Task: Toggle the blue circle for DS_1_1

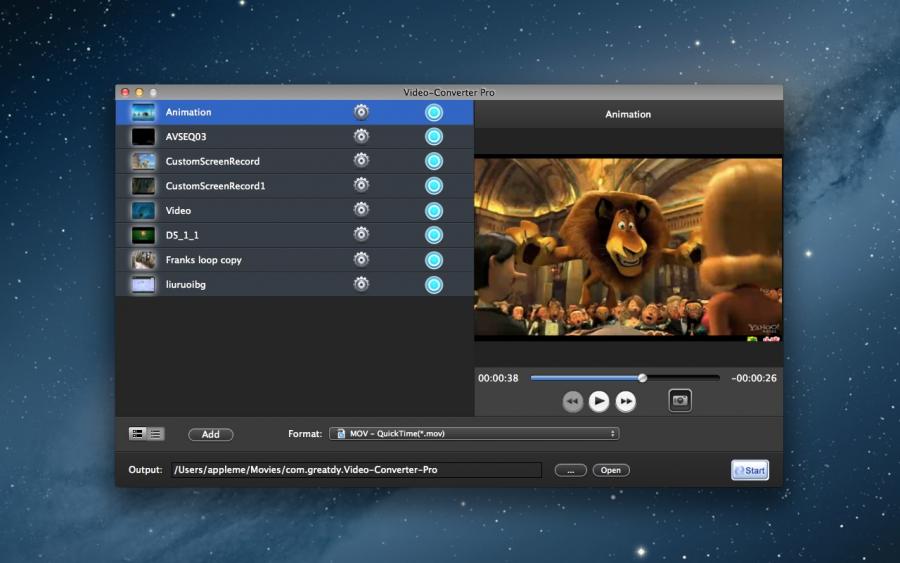Action: (x=434, y=235)
